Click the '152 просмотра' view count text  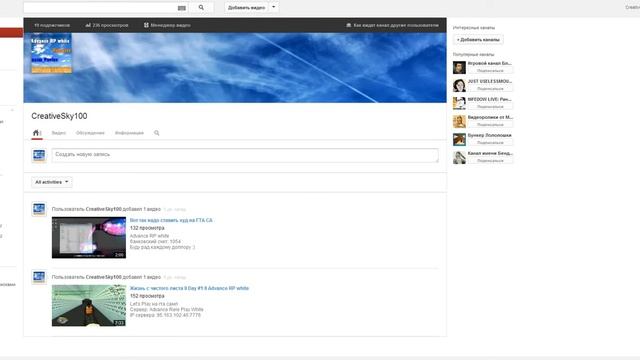tap(147, 296)
